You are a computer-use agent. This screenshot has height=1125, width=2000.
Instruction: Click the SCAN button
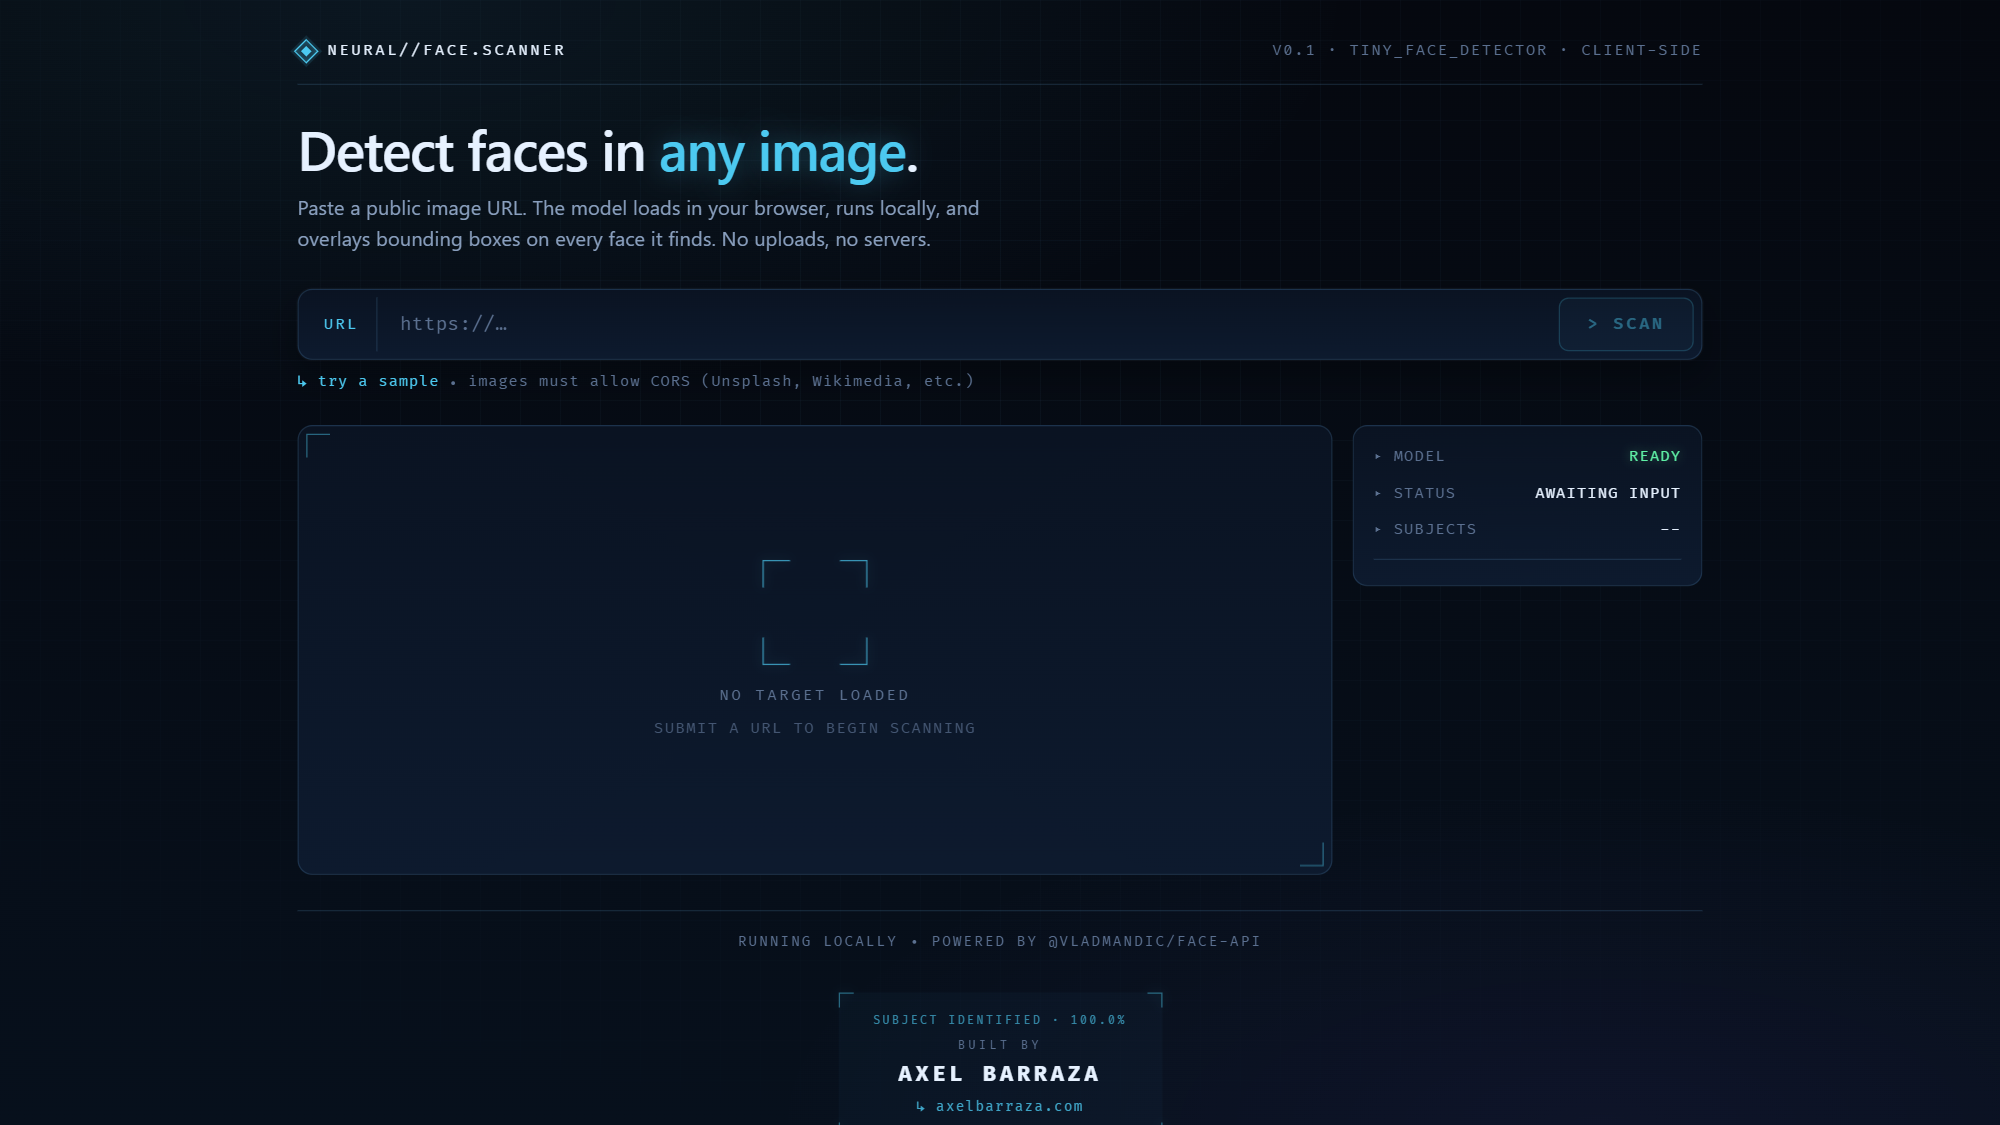pos(1625,324)
